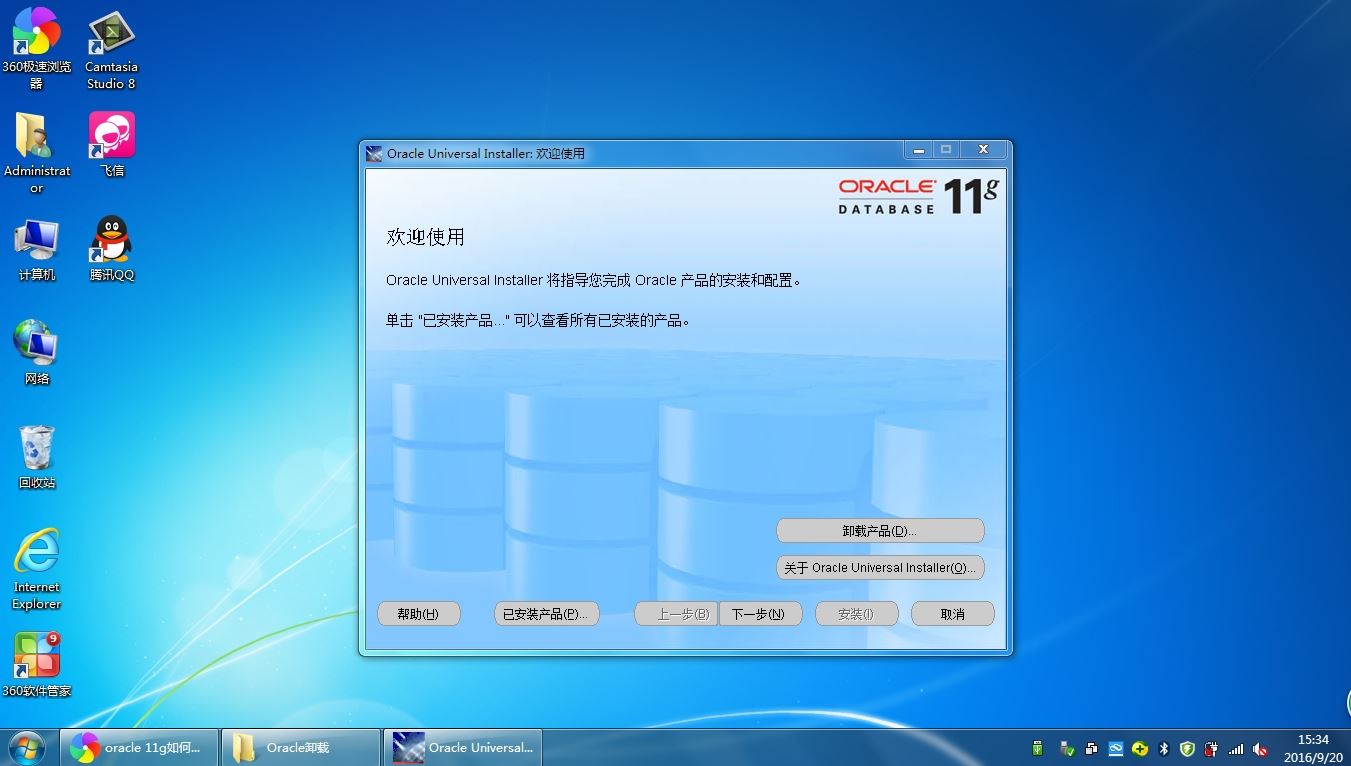Click the Bluetooth tray icon

point(1164,749)
